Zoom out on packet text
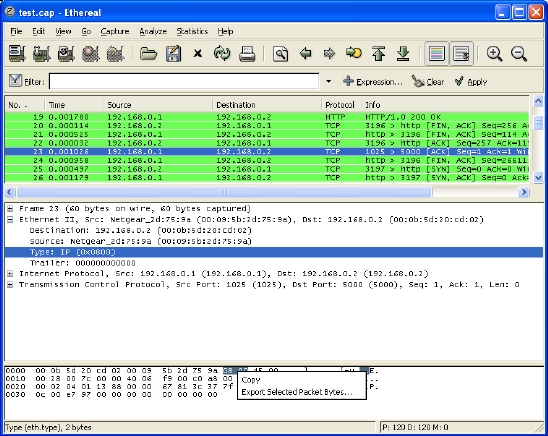This screenshot has width=548, height=436. tap(519, 53)
